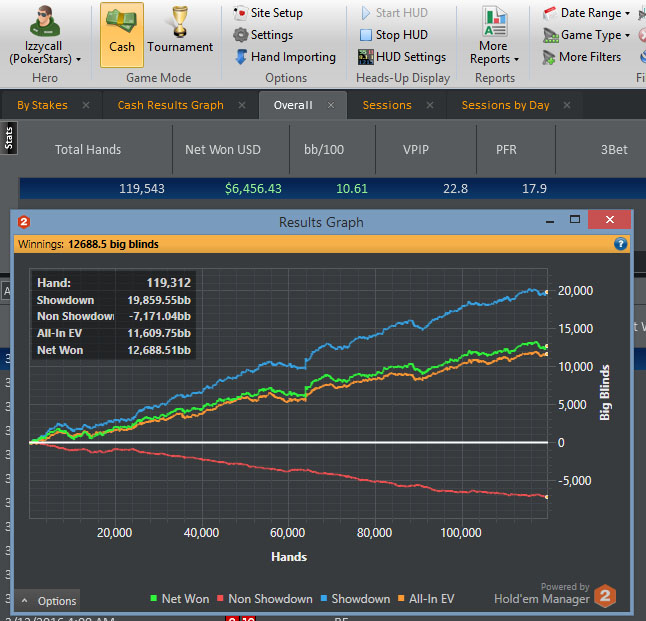Screen dimensions: 646x621
Task: Click the disabled Start HUD button
Action: coord(394,13)
